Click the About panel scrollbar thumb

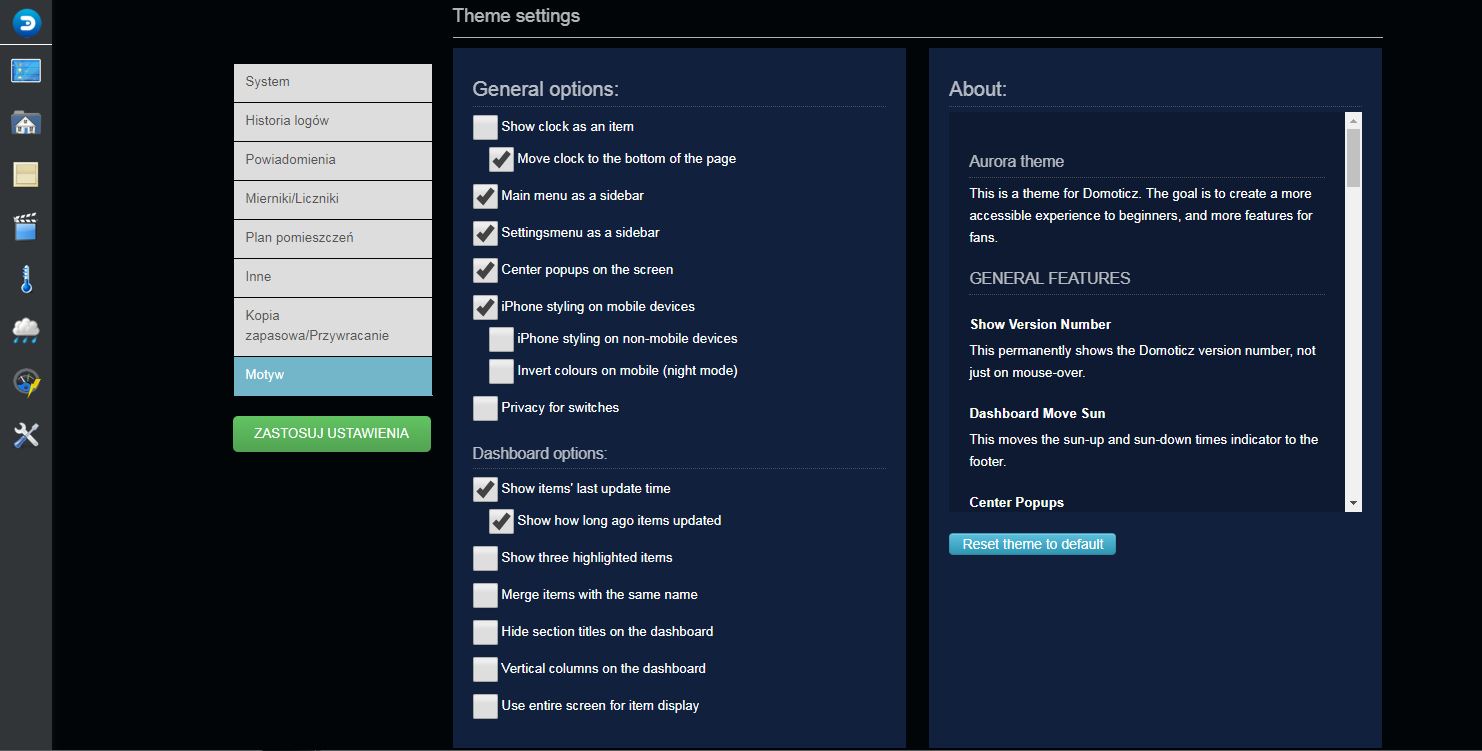coord(1353,158)
